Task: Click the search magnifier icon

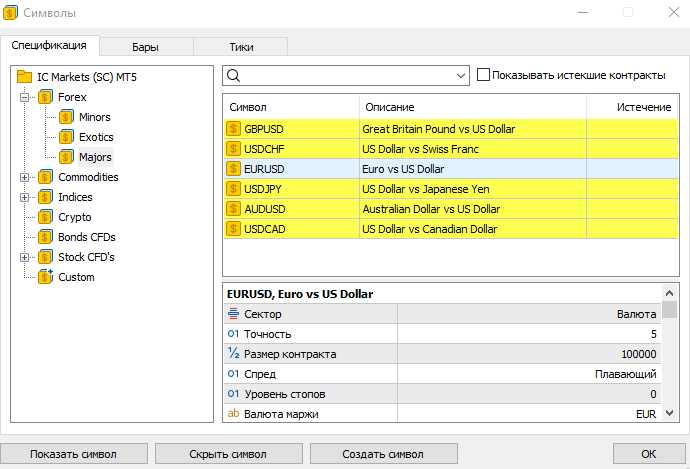Action: 234,76
